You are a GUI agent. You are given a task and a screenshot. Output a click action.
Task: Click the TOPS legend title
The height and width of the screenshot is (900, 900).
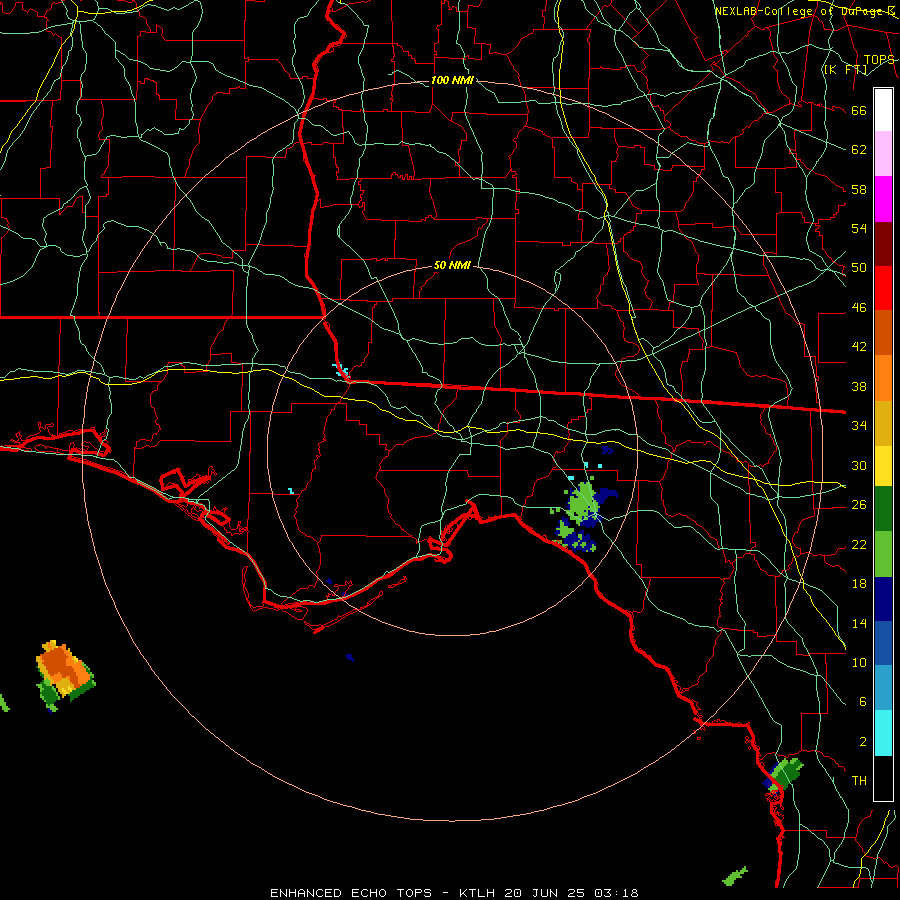pyautogui.click(x=879, y=59)
